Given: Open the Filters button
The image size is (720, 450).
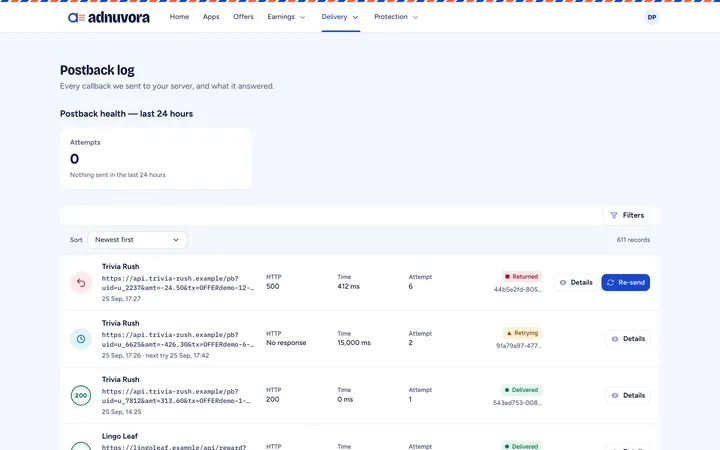Looking at the screenshot, I should (627, 215).
